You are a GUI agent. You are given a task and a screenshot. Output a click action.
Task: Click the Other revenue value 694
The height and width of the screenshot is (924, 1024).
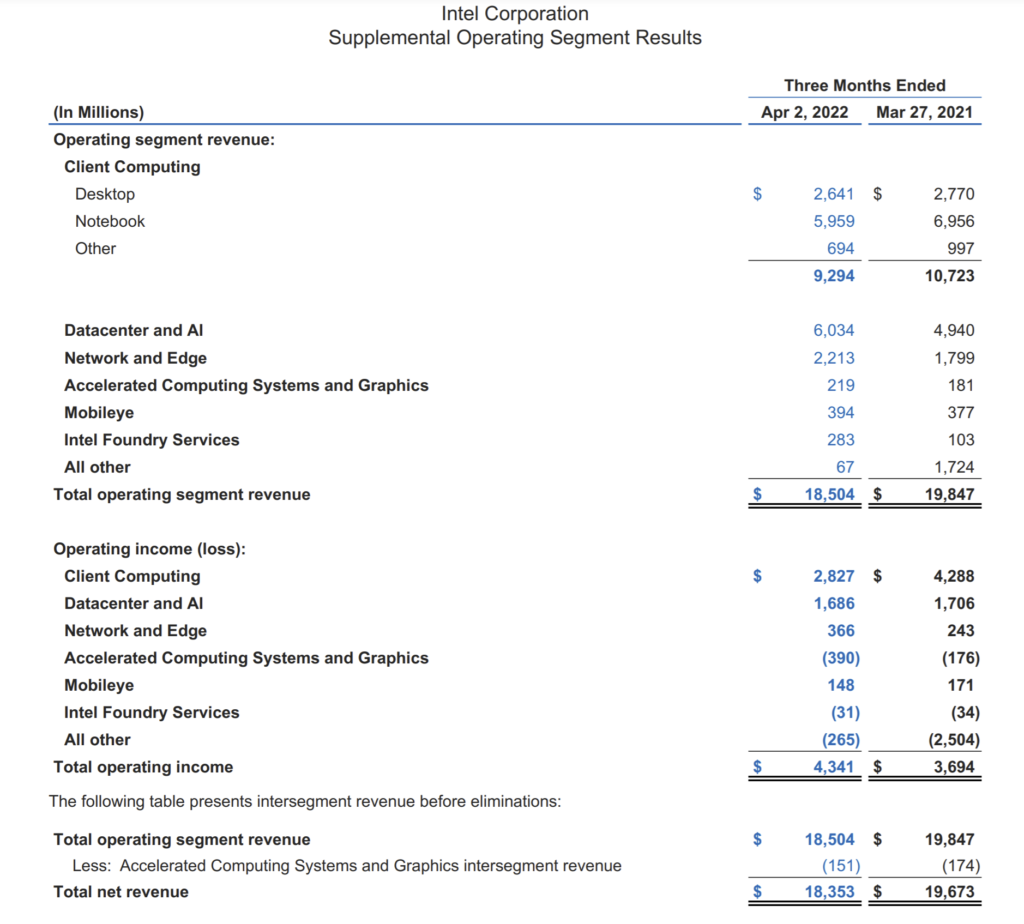click(x=840, y=249)
